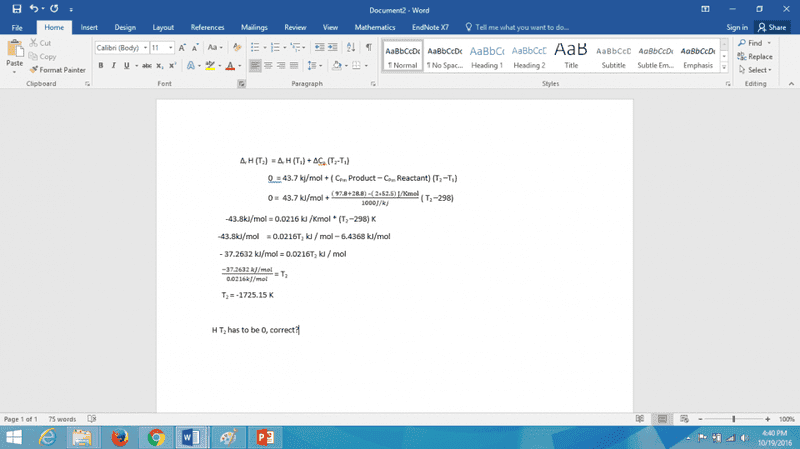Expand the font size dropdown
The width and height of the screenshot is (800, 449).
(x=170, y=47)
